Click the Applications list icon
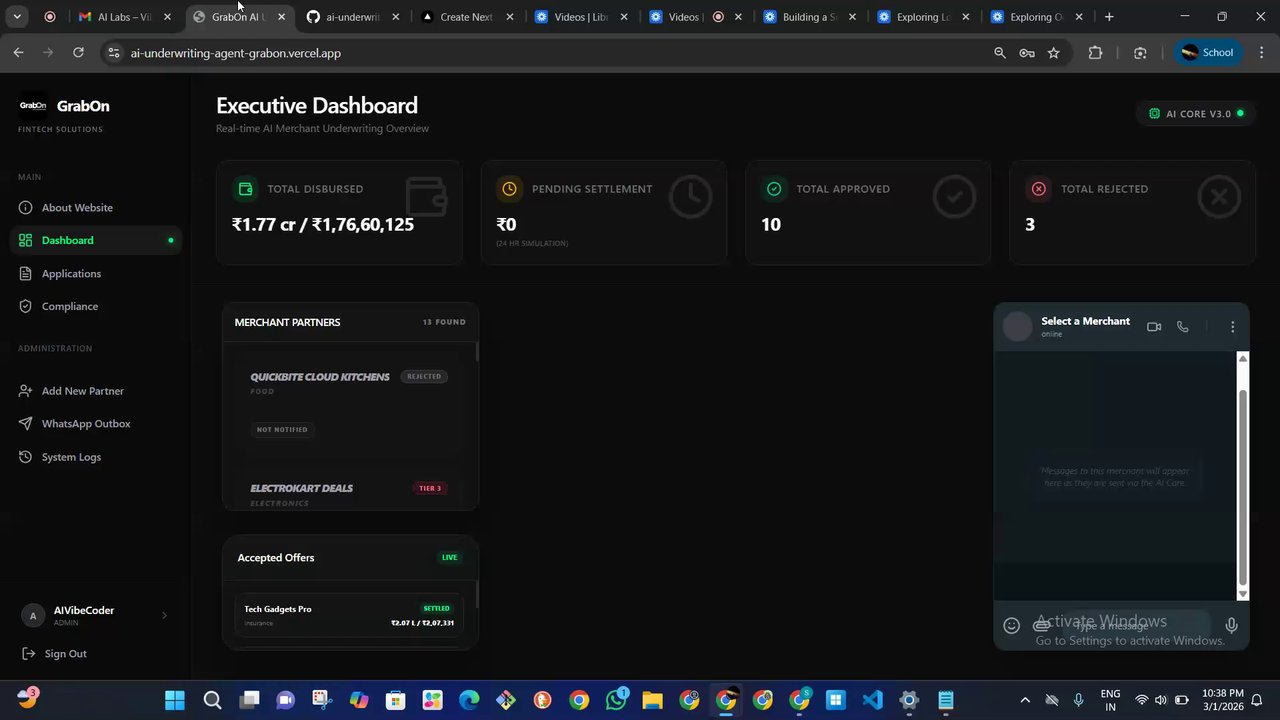 click(x=26, y=274)
